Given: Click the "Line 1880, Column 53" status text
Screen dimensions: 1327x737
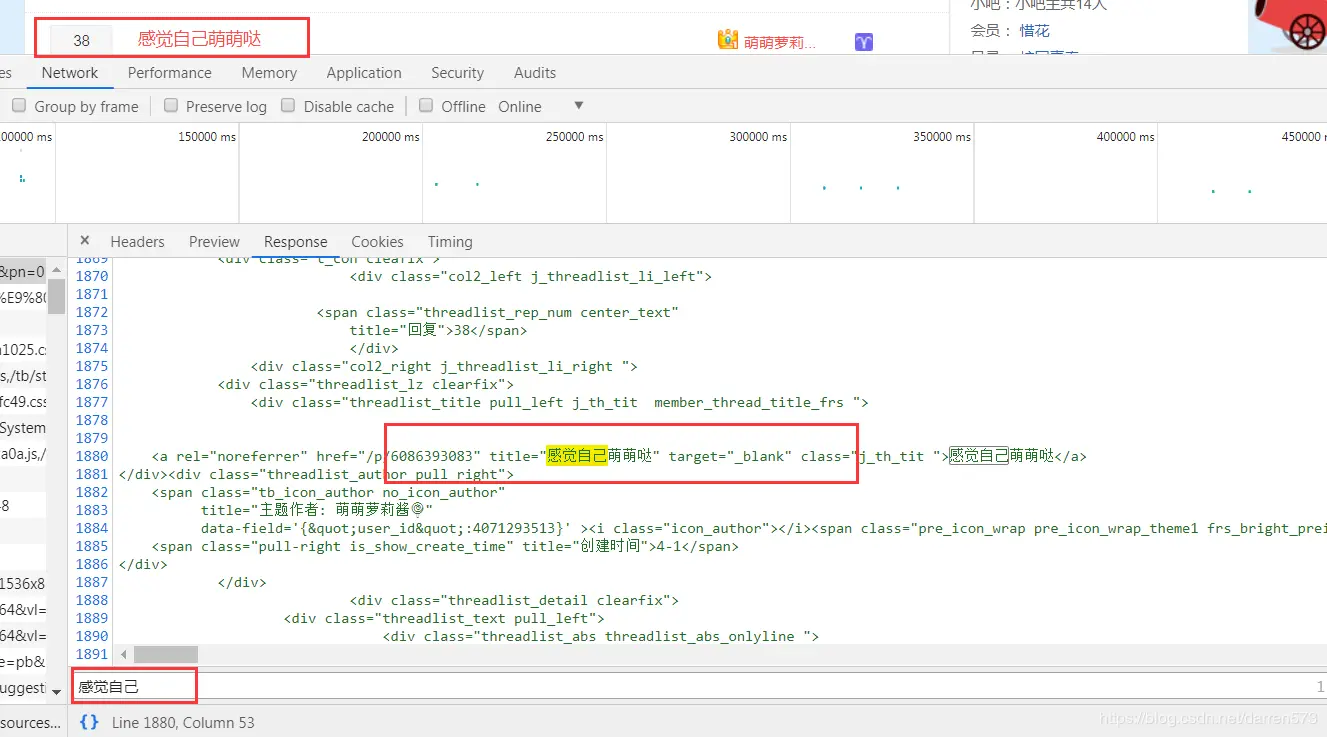Looking at the screenshot, I should (183, 722).
